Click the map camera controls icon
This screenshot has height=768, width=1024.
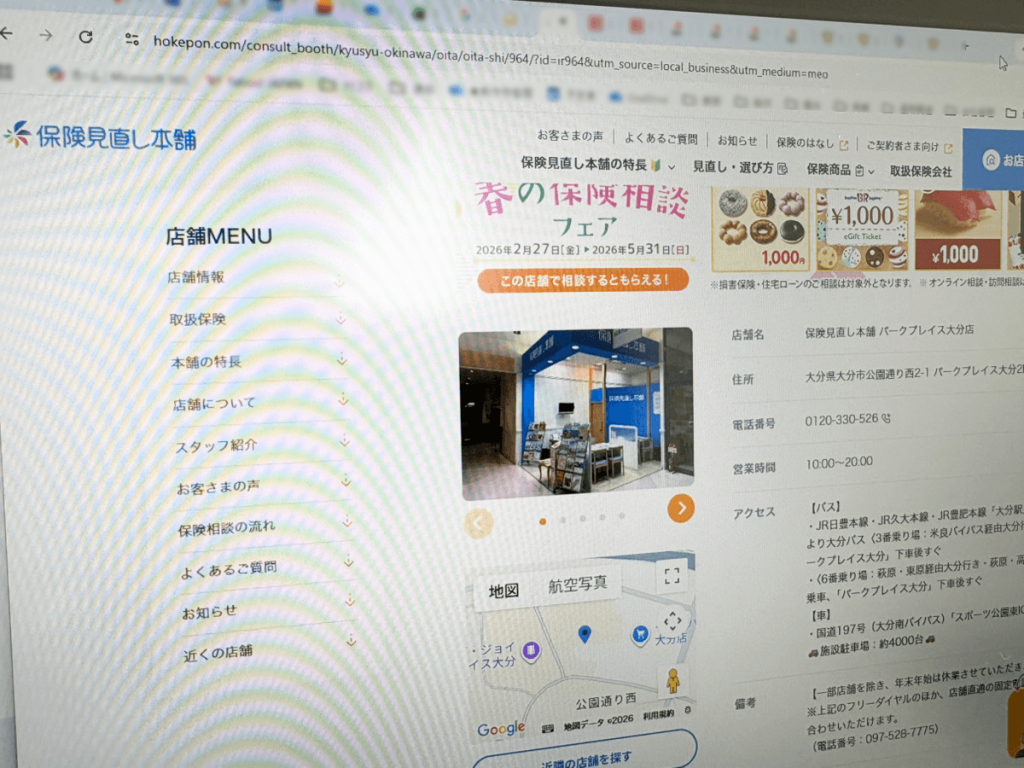(673, 620)
